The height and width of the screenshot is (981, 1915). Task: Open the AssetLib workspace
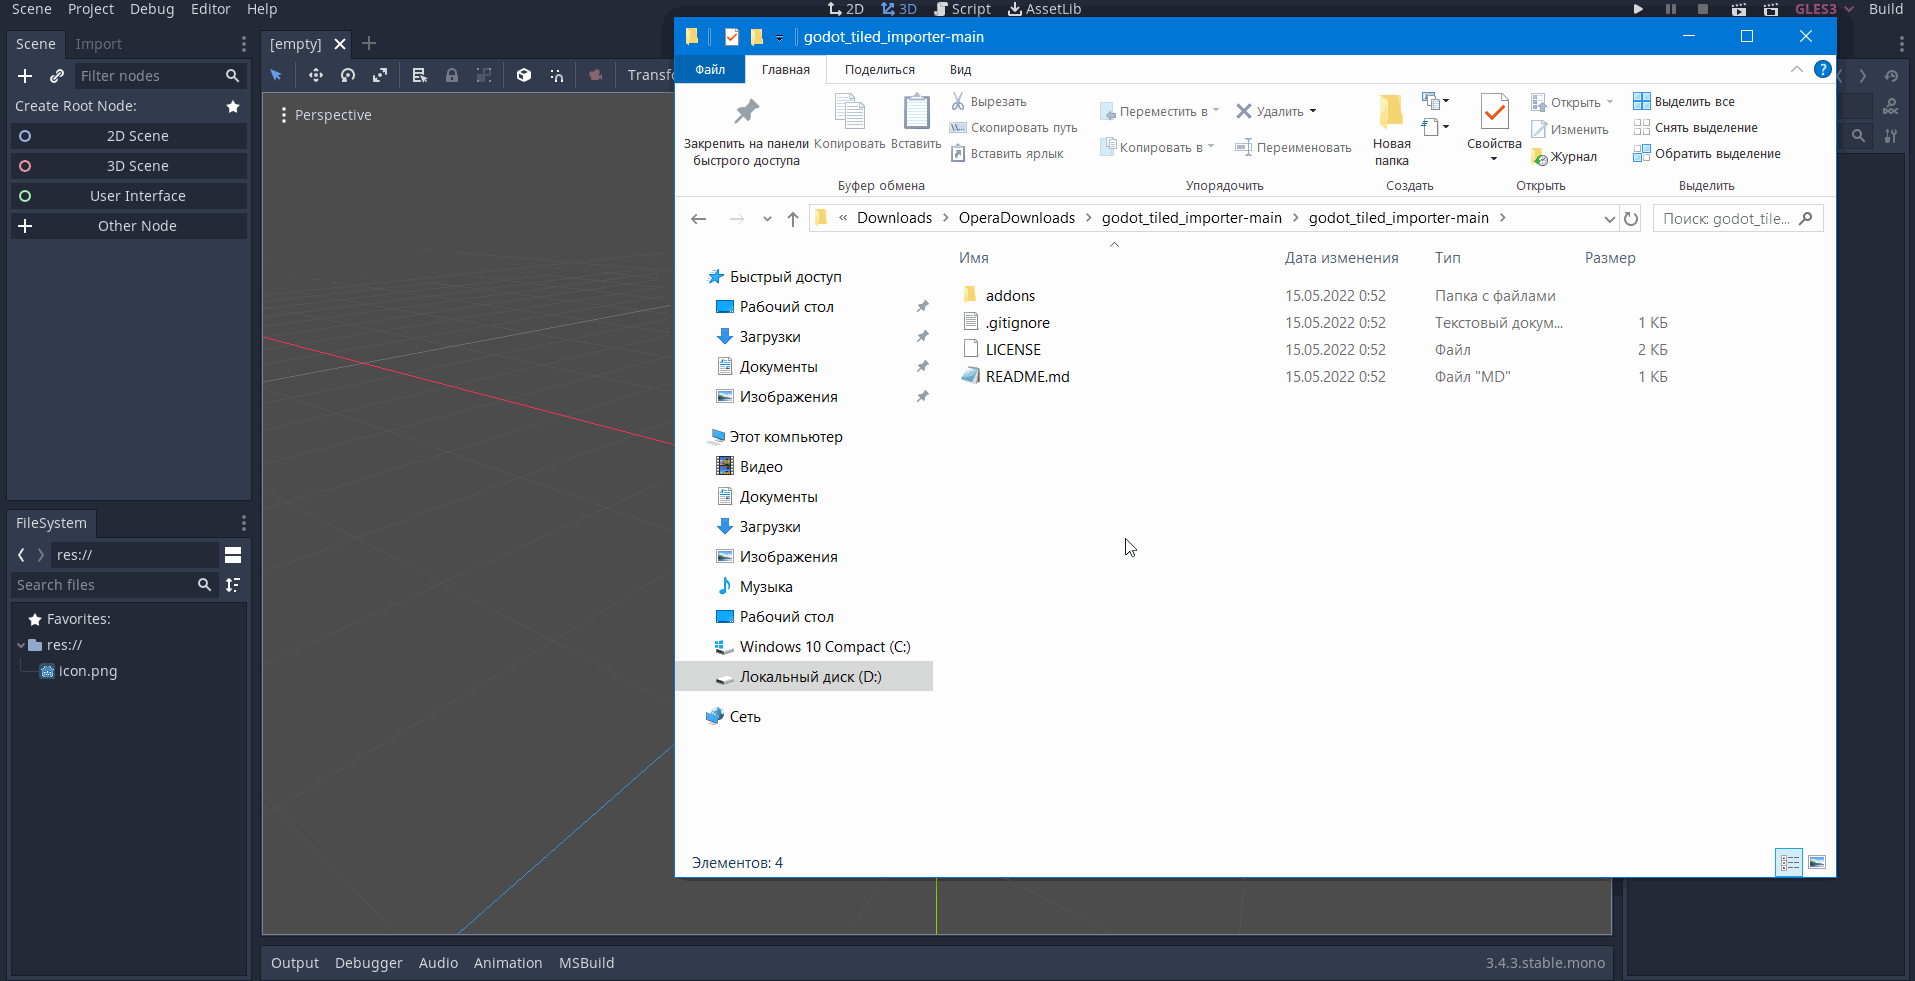1044,9
